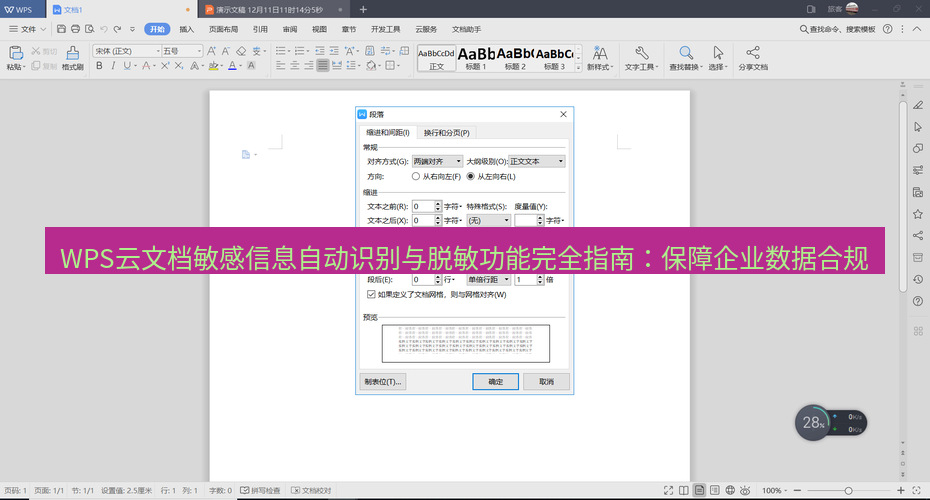930x500 pixels.
Task: Center align text in the ribbon
Action: [x=295, y=66]
